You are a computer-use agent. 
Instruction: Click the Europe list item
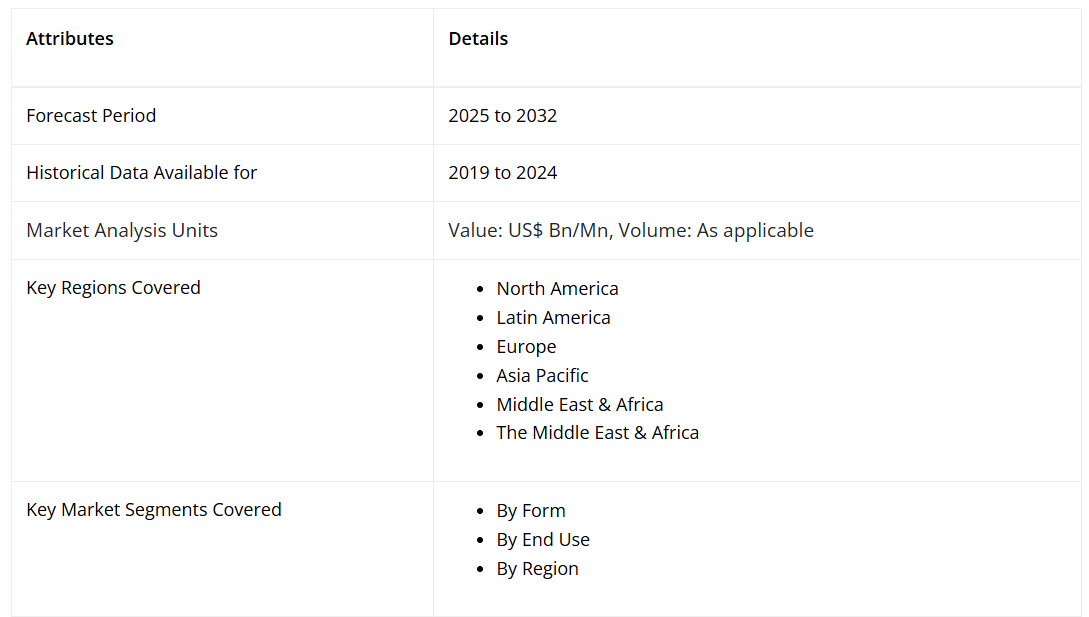526,347
